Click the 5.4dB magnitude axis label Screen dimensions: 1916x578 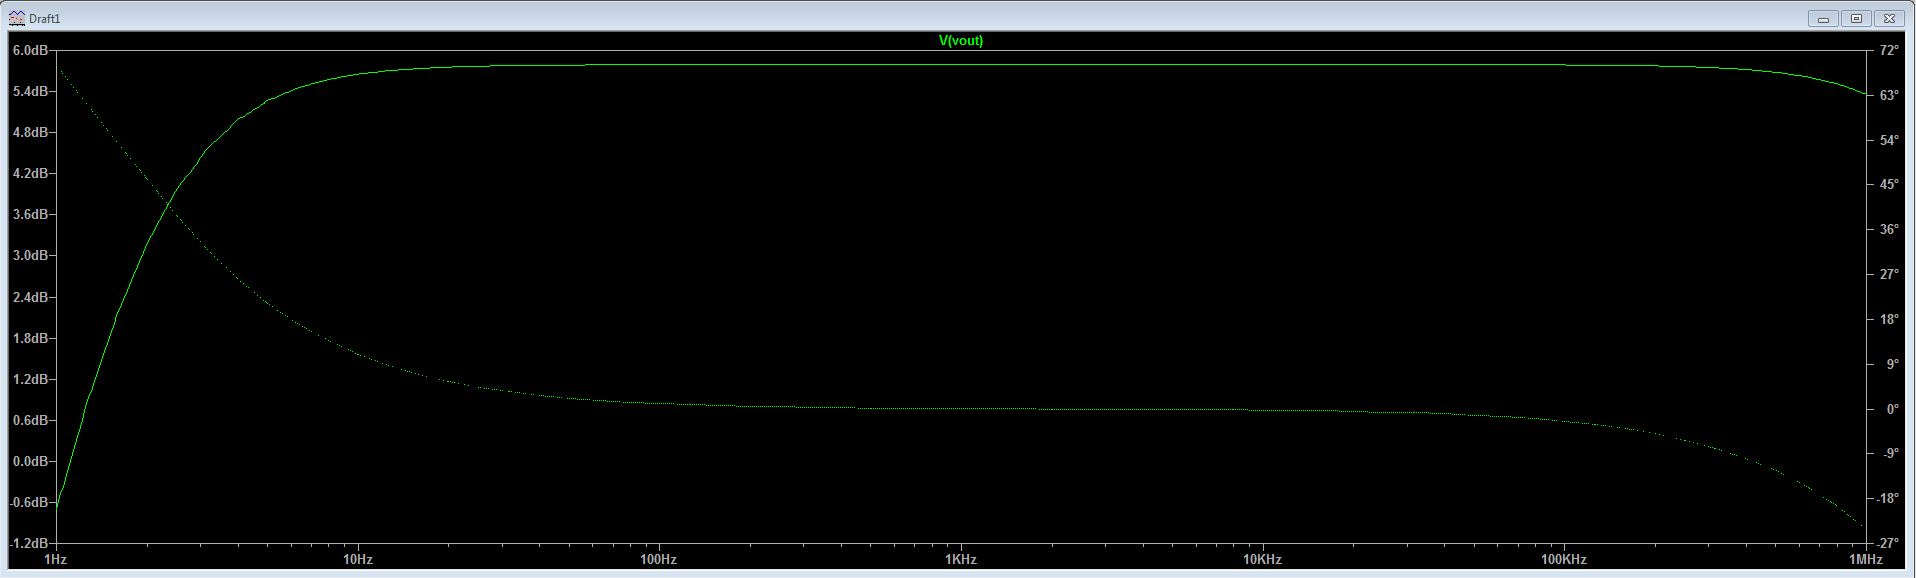coord(30,91)
